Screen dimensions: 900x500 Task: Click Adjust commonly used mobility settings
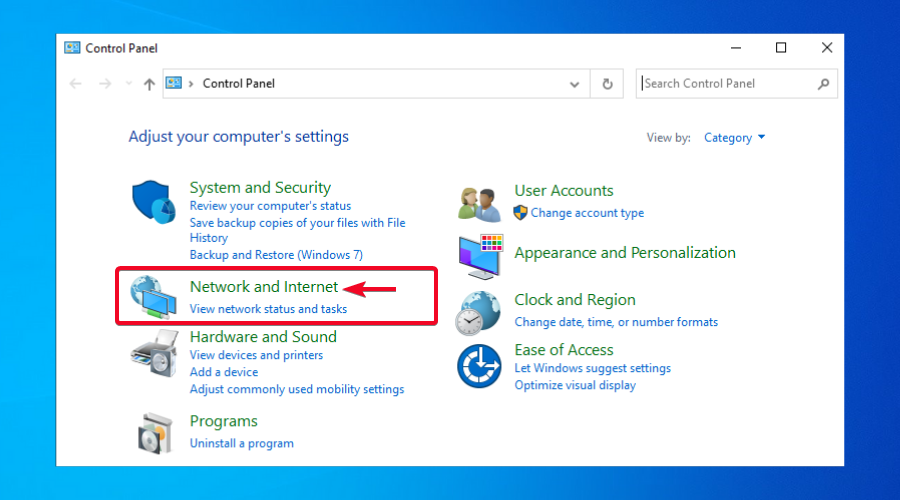click(x=297, y=389)
